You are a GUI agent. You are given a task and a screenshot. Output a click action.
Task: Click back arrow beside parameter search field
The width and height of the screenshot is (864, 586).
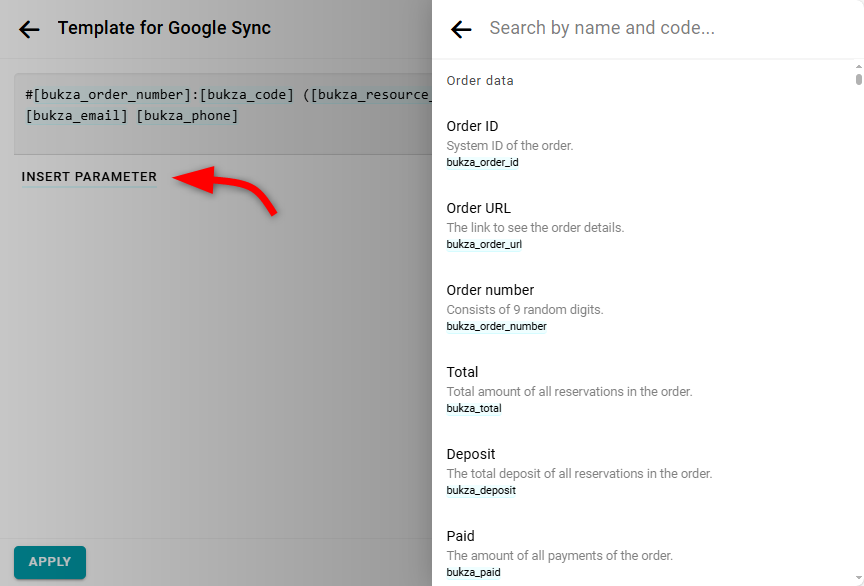pyautogui.click(x=461, y=30)
